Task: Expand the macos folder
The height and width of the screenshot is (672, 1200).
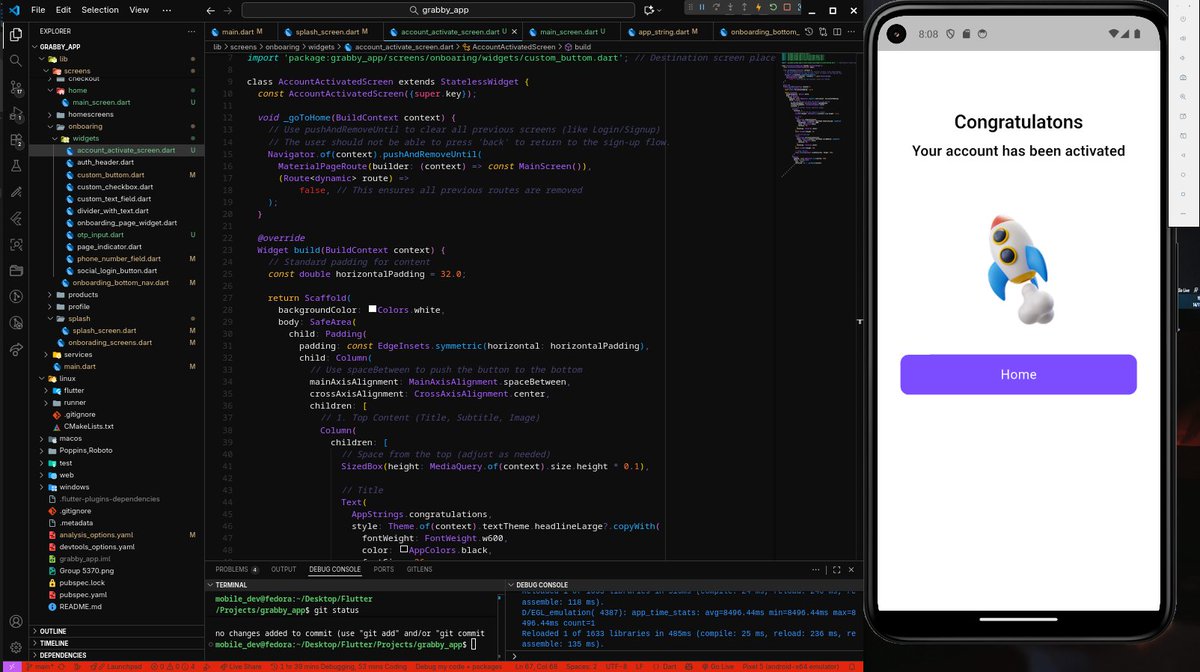Action: tap(70, 438)
